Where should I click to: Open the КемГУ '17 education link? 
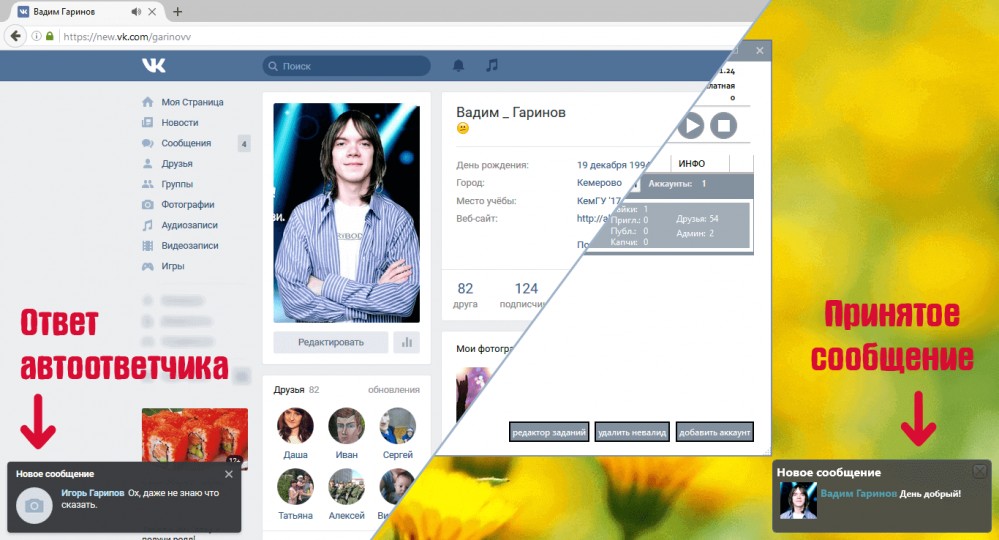[x=598, y=201]
